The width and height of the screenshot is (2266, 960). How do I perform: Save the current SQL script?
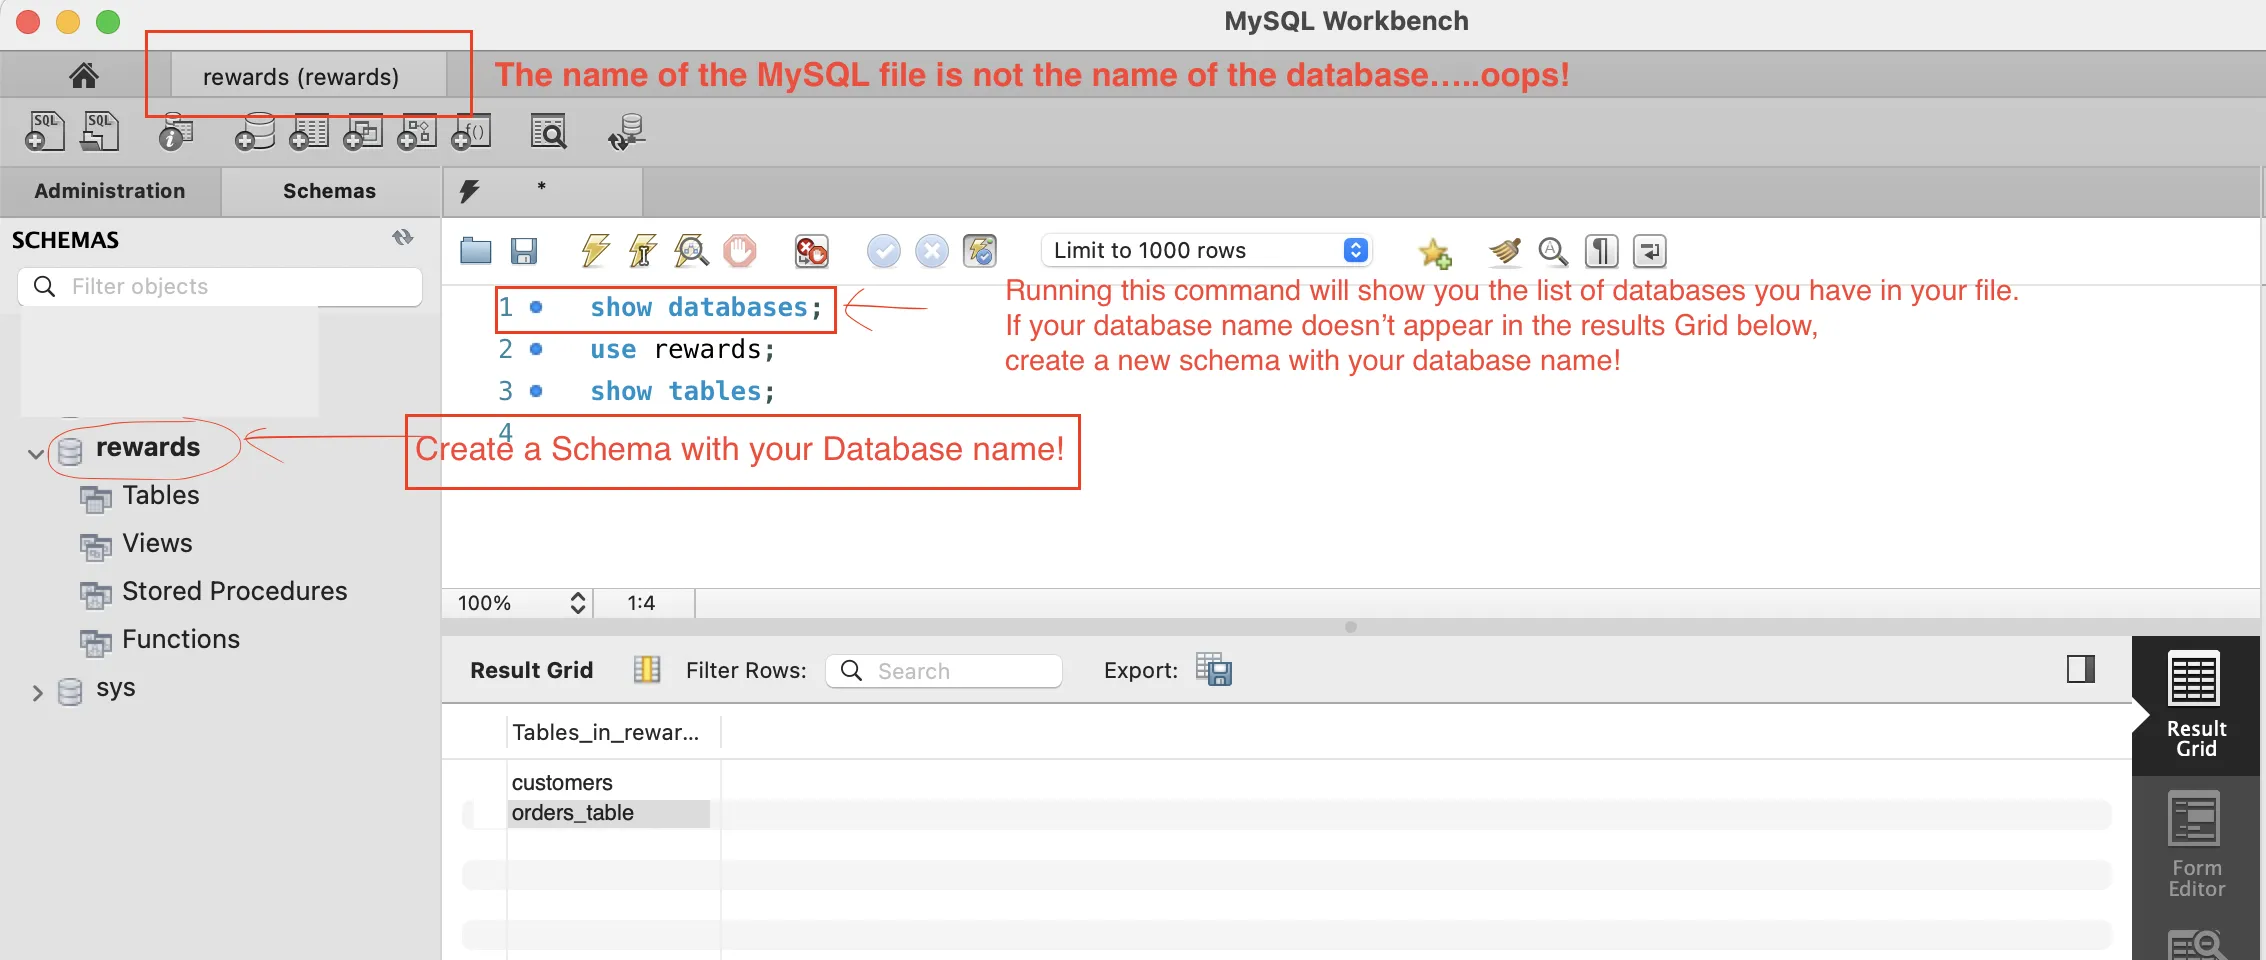[x=524, y=250]
